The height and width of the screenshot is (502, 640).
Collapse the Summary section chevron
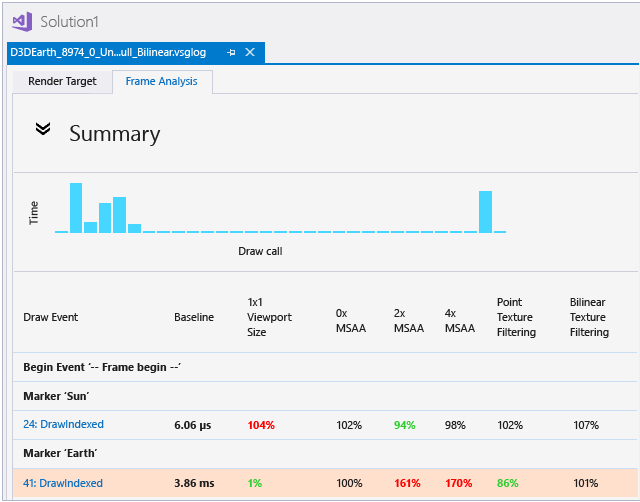pos(42,129)
